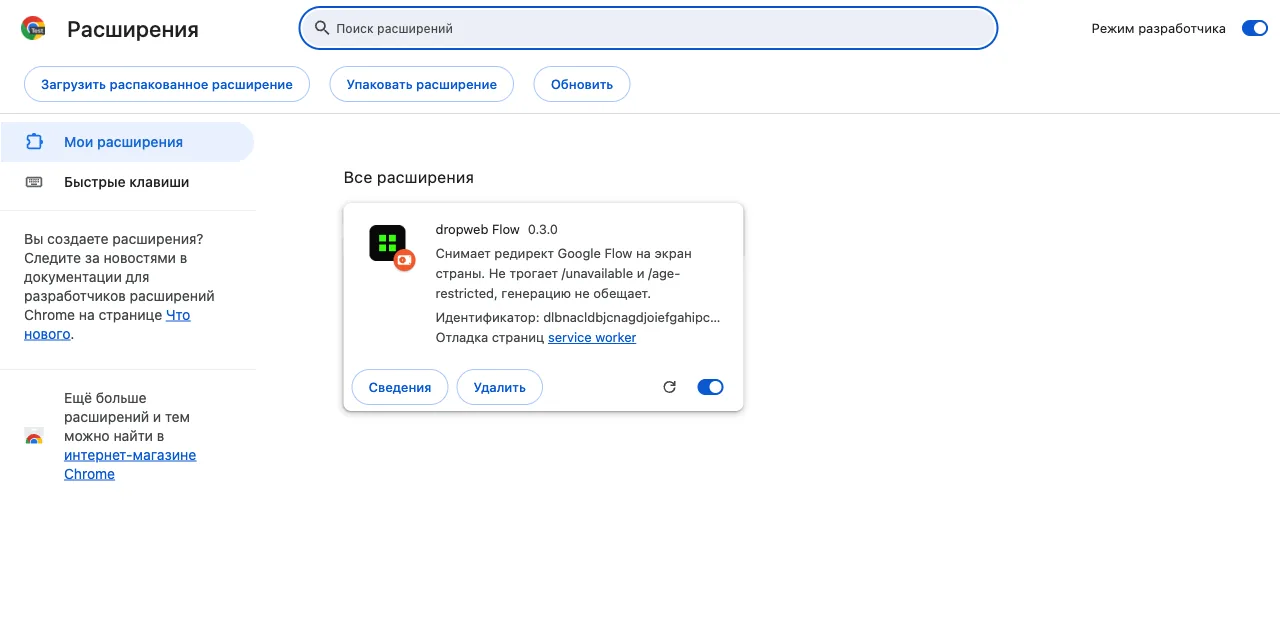Click the dropweb Flow extension icon

point(388,243)
